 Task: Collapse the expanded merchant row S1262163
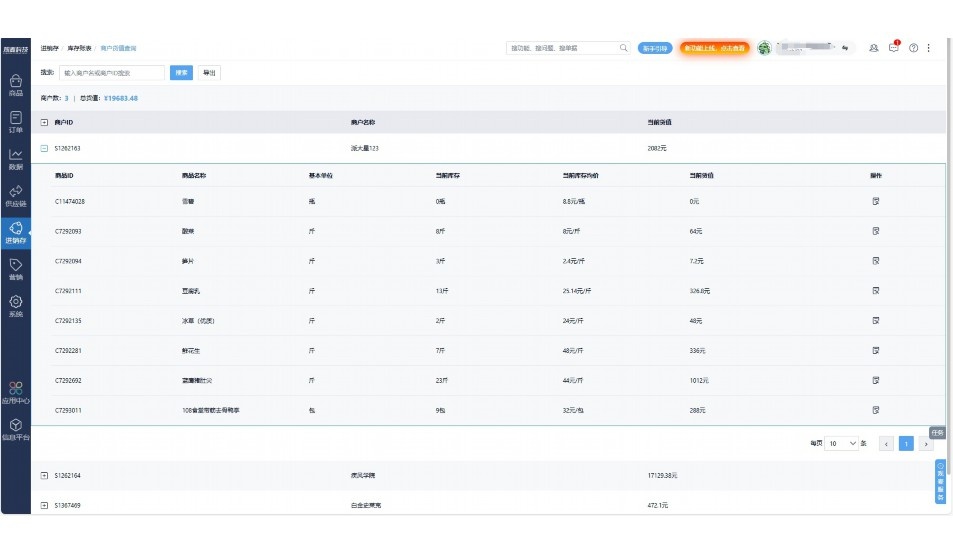point(44,148)
